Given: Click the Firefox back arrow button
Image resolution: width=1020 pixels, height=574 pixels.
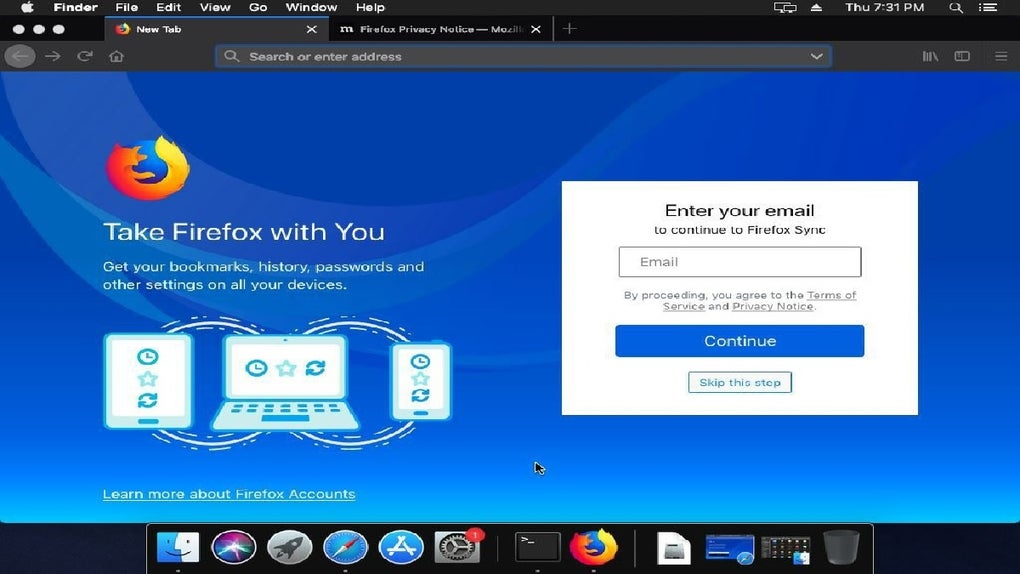Looking at the screenshot, I should [x=20, y=56].
